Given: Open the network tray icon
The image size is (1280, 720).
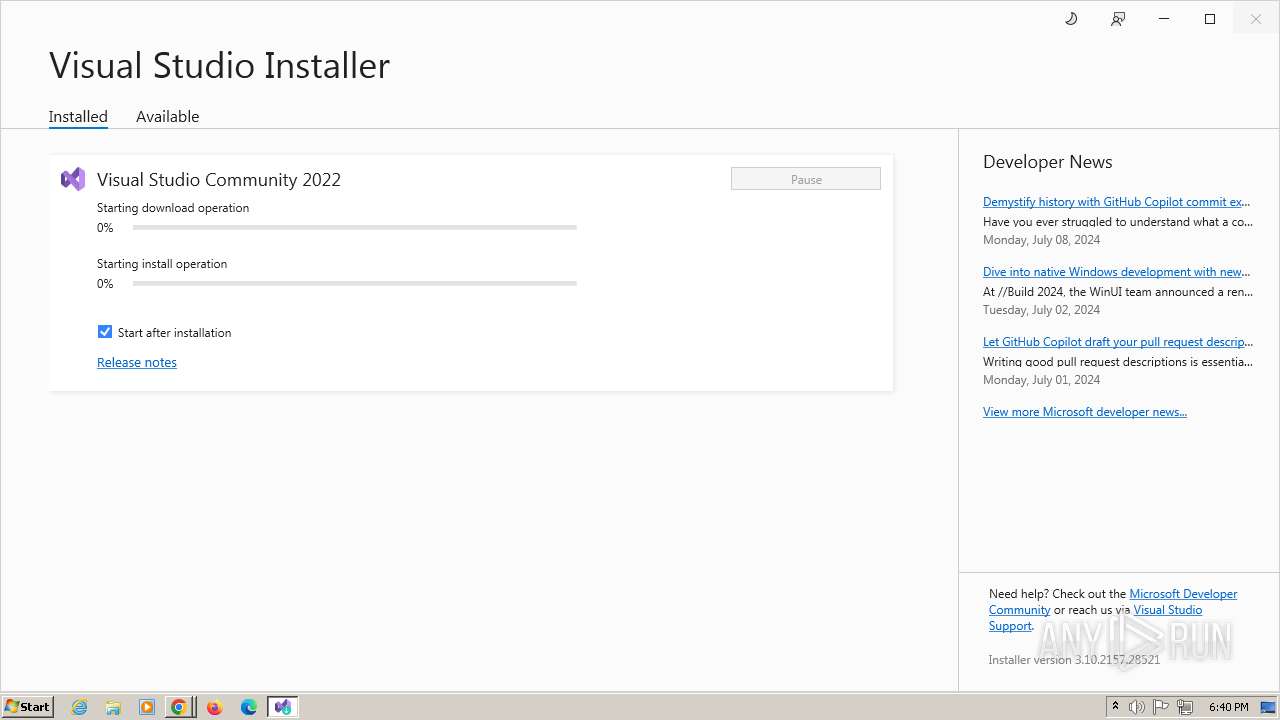Looking at the screenshot, I should (x=1185, y=707).
